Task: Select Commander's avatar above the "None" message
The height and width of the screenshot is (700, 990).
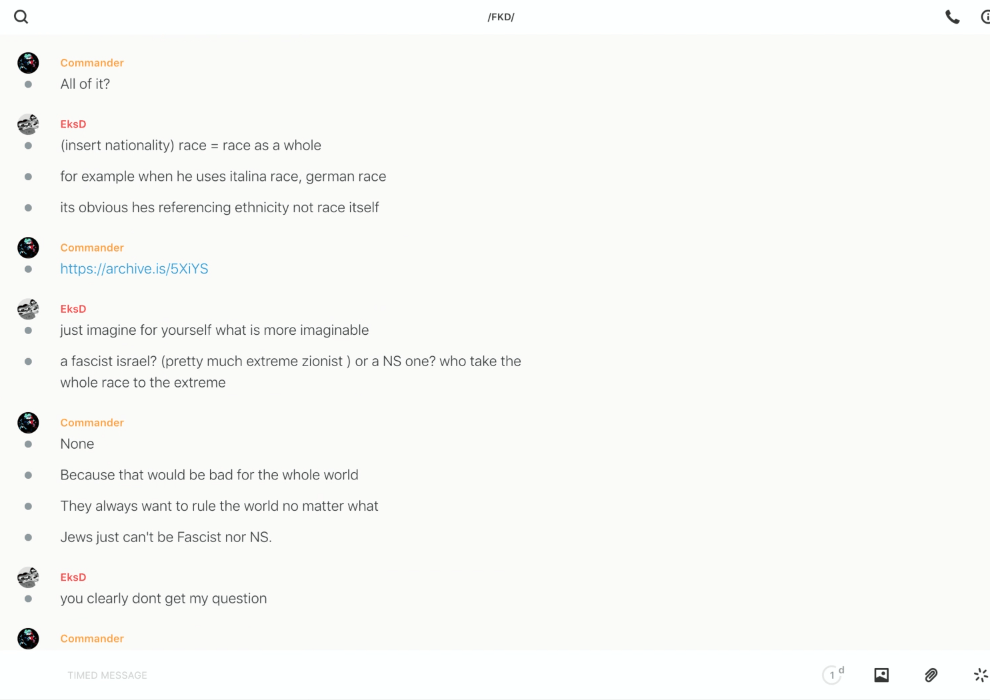Action: (28, 422)
